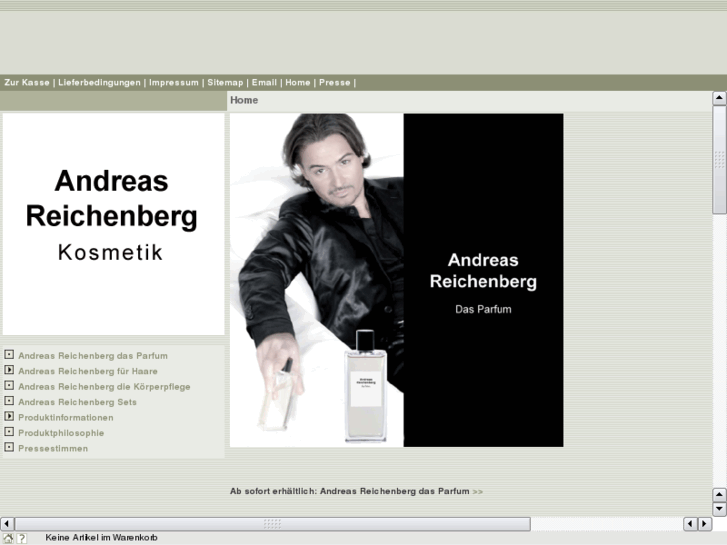Click bullet icon beside Produktphilosophie

pos(9,432)
